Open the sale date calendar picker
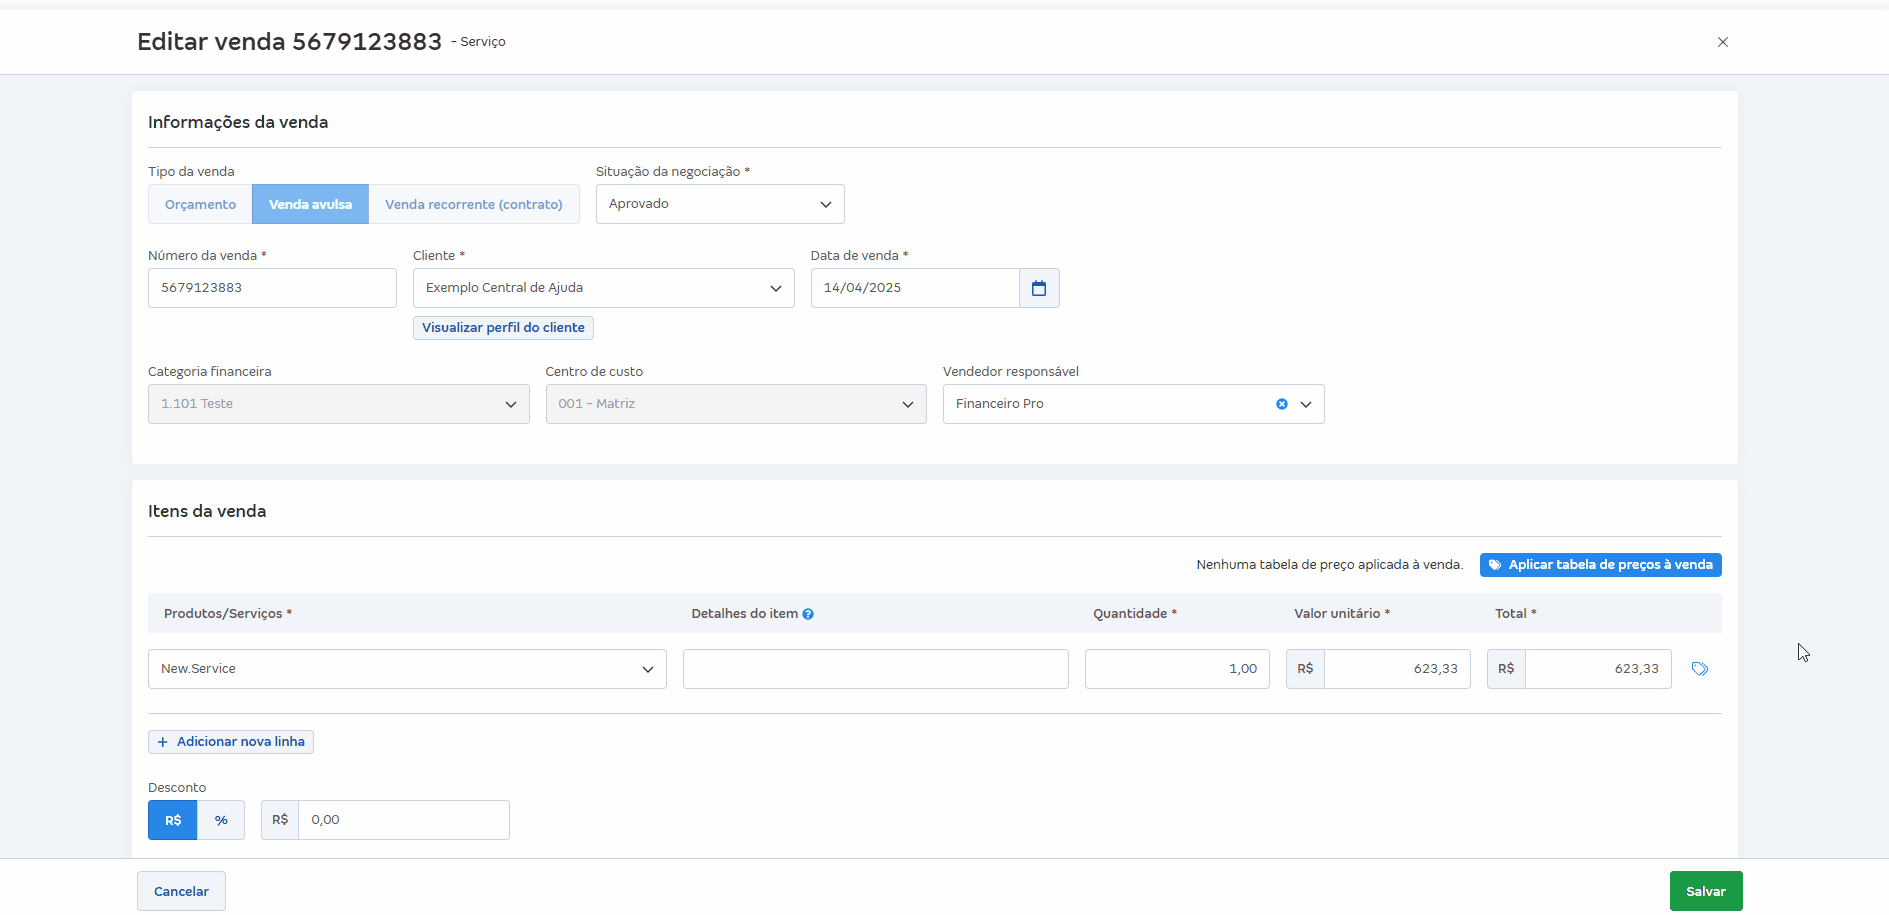Viewport: 1889px width, 915px height. click(1039, 288)
